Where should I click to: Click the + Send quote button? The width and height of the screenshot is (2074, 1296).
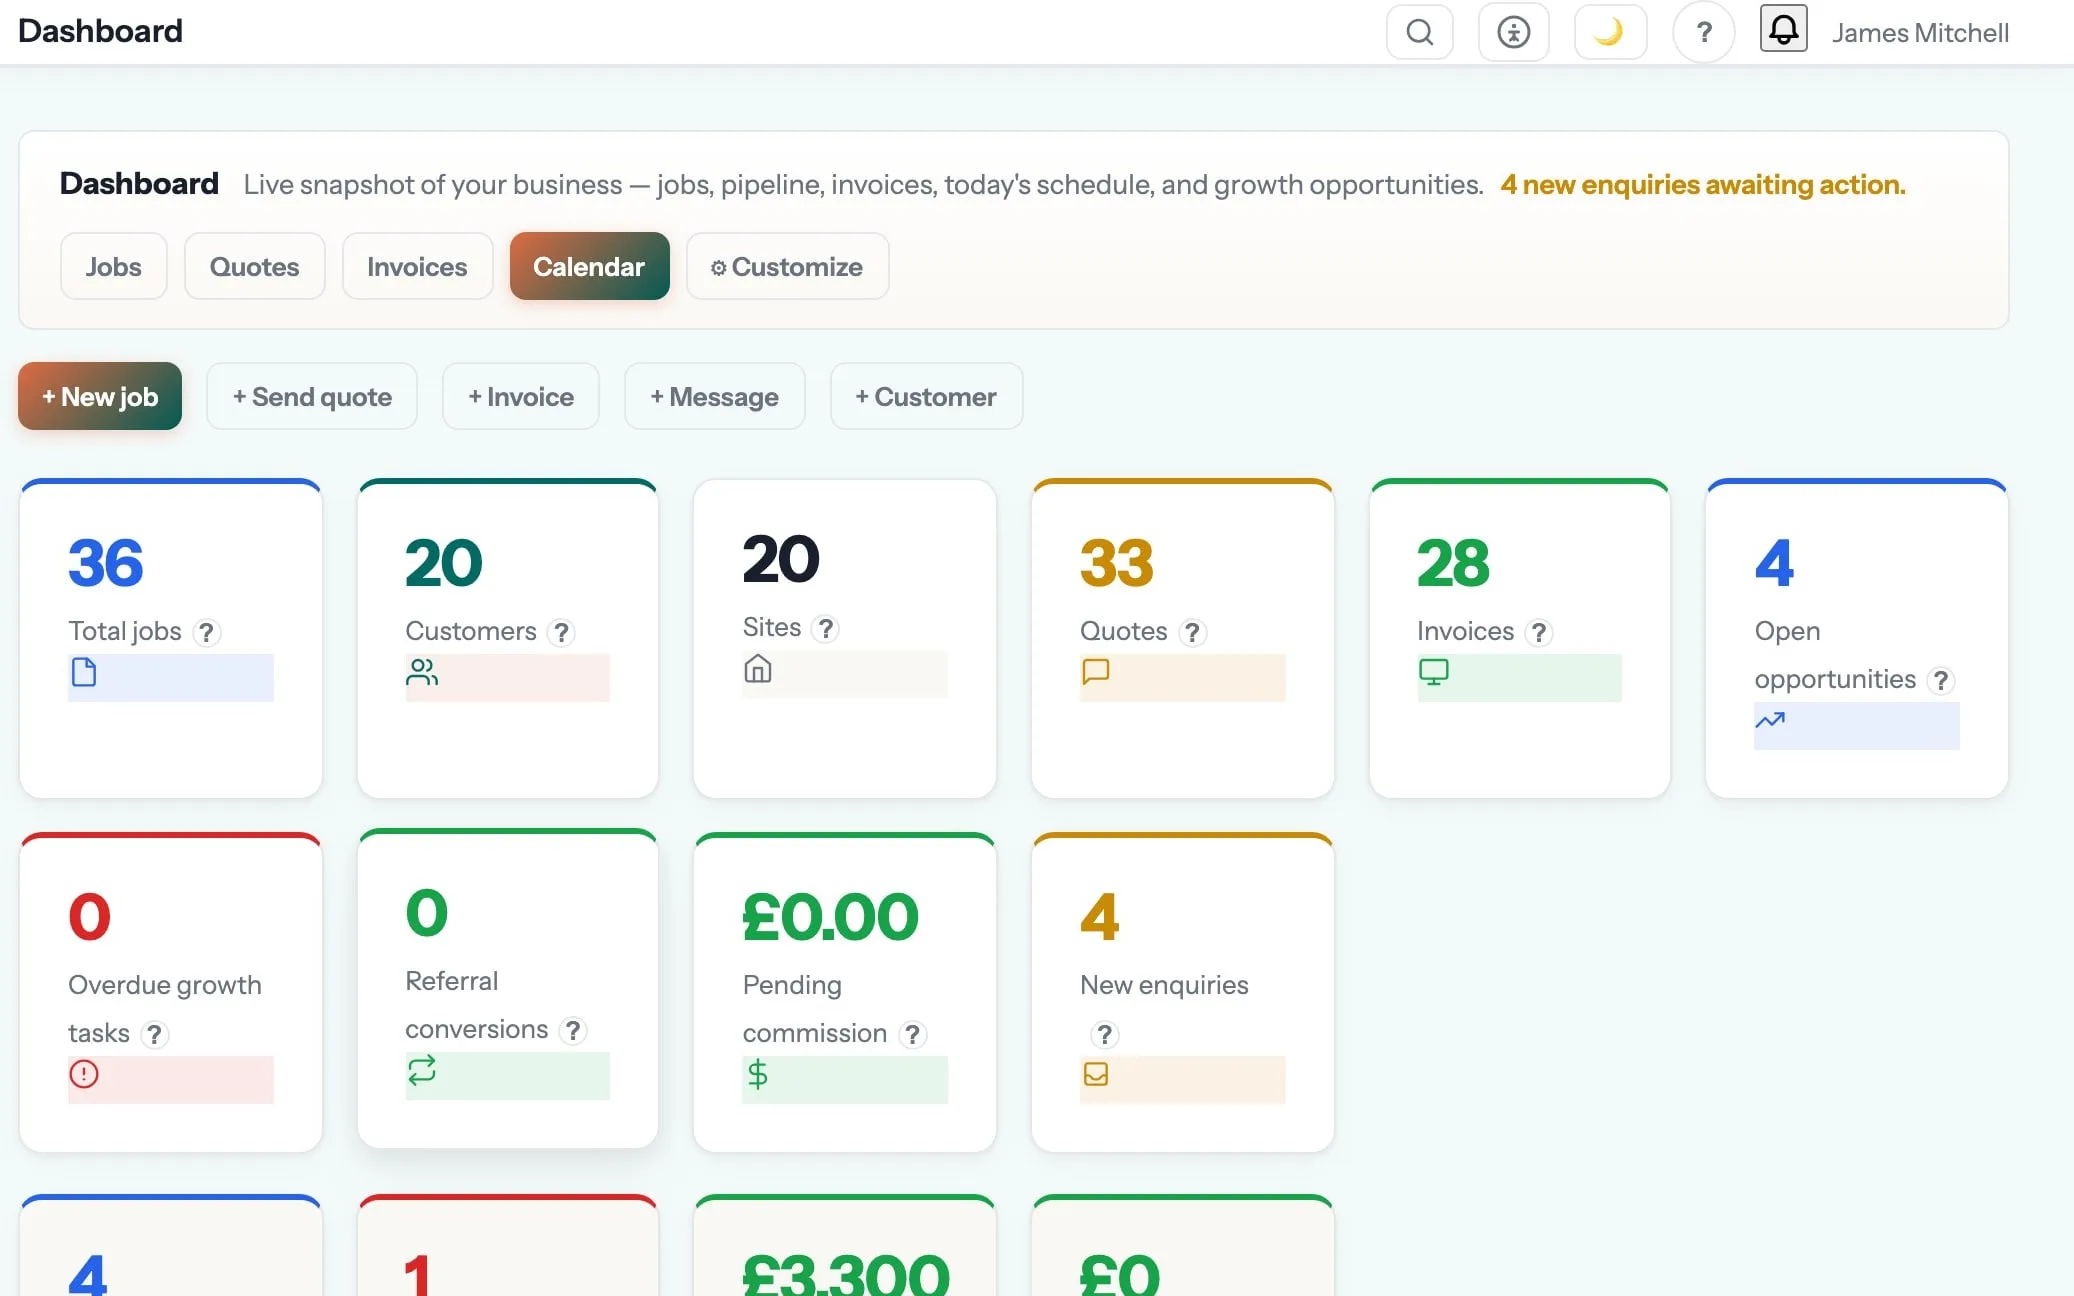pos(311,396)
